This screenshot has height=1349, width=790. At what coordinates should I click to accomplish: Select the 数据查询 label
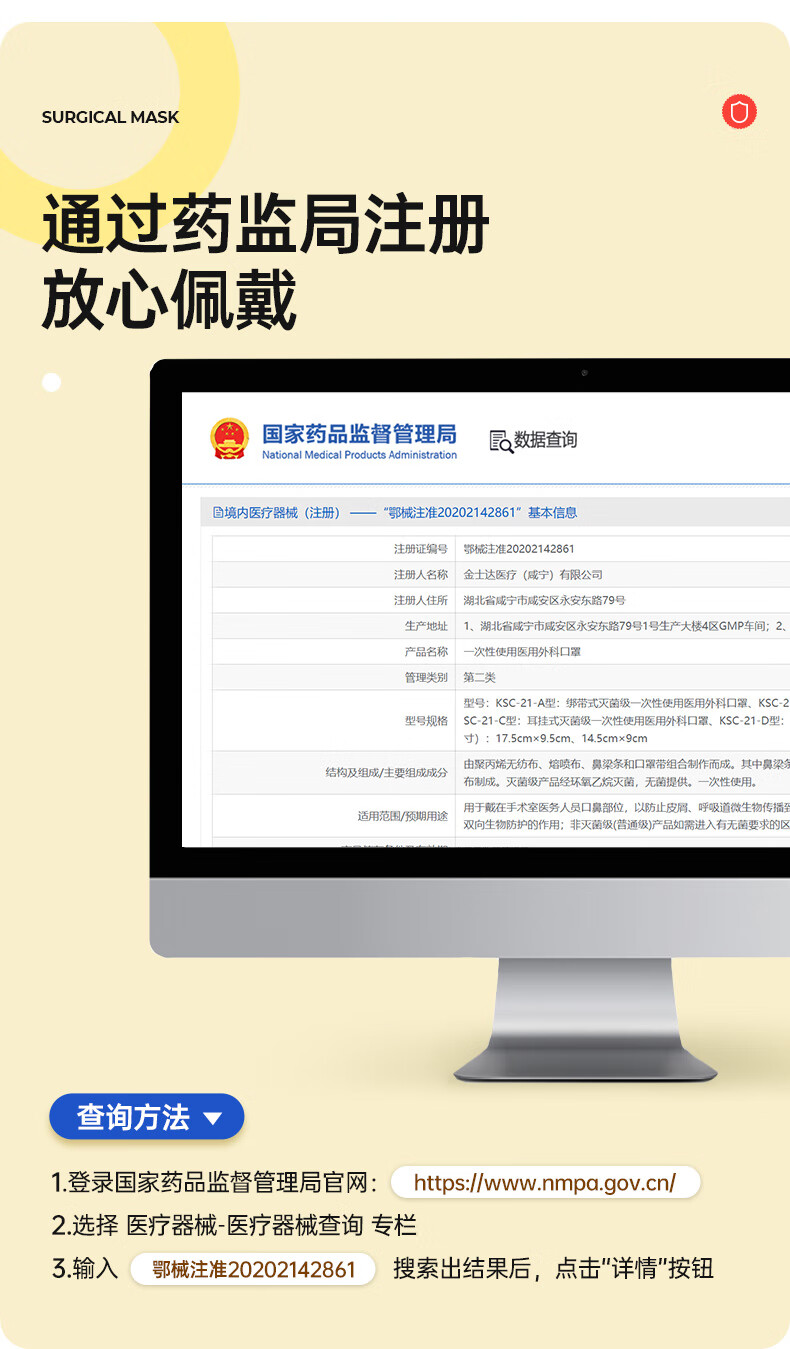(x=545, y=440)
